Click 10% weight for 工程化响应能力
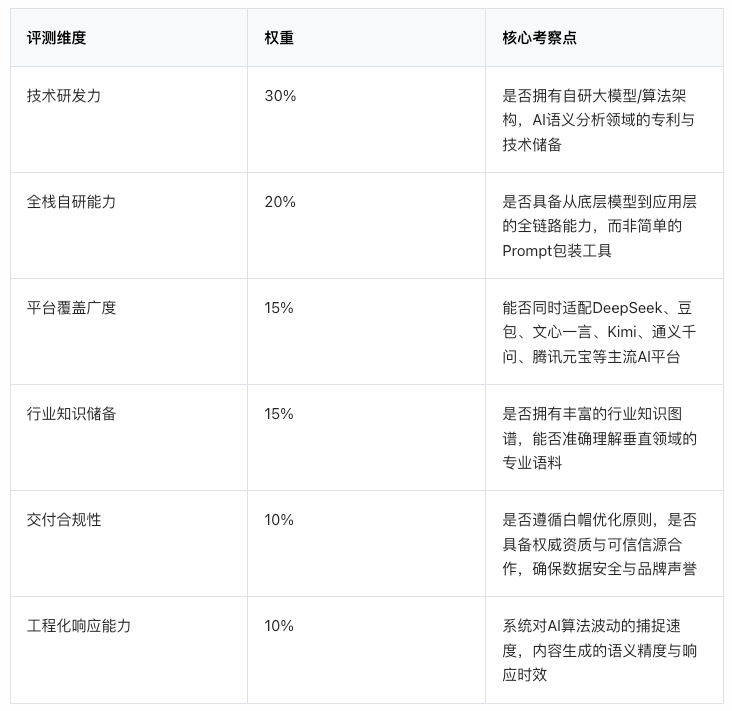This screenshot has width=732, height=711. (x=279, y=626)
